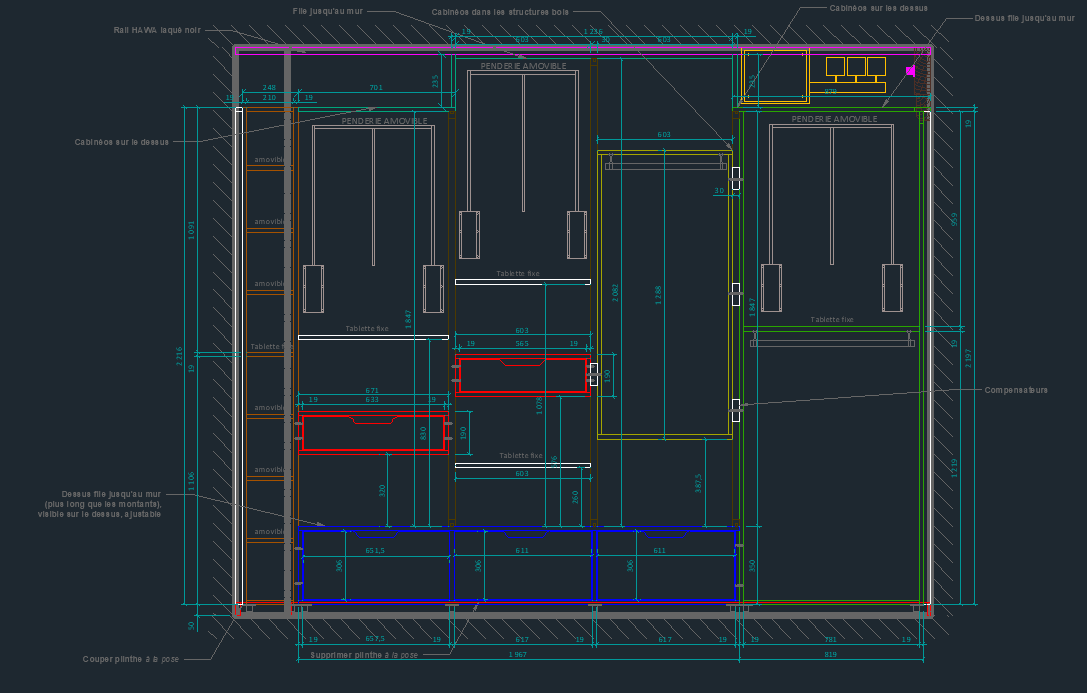Select 'Cabinéos dans les structures bois' label

point(487,12)
